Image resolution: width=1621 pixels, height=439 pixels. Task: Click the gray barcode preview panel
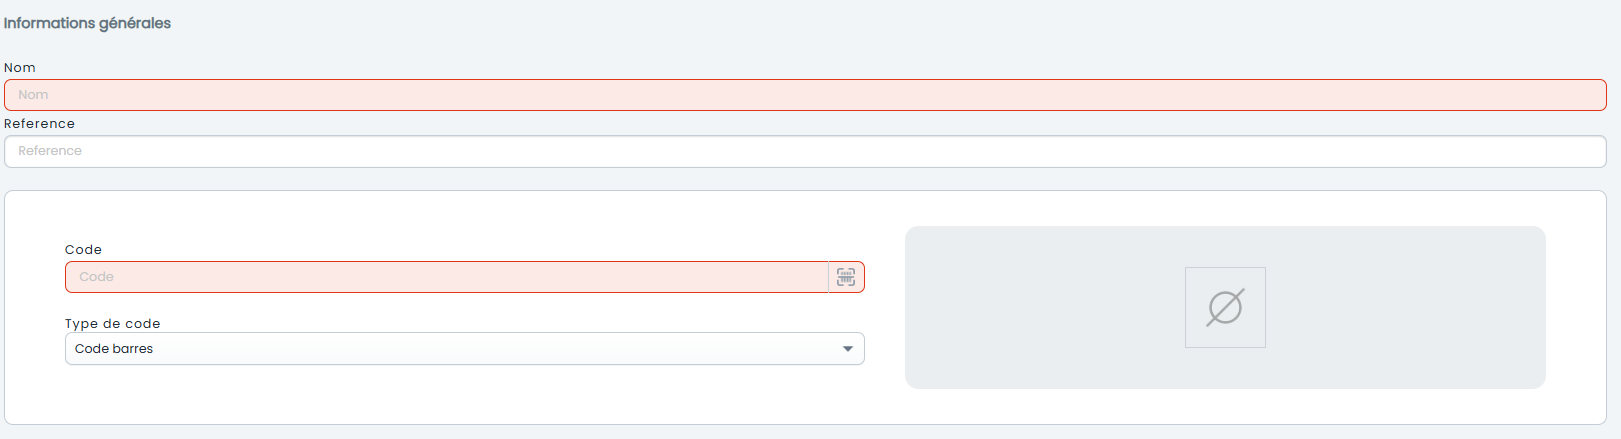[x=1225, y=307]
